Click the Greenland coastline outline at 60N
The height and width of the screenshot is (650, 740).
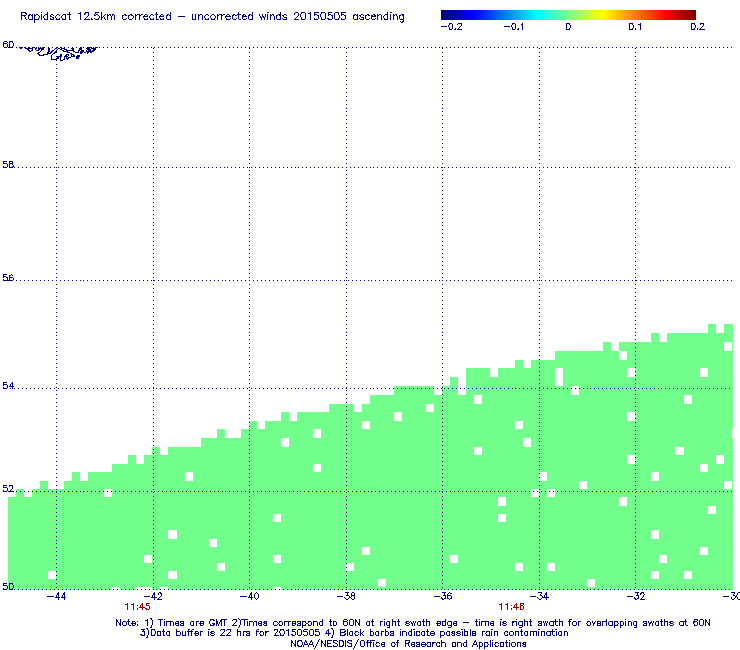(58, 52)
